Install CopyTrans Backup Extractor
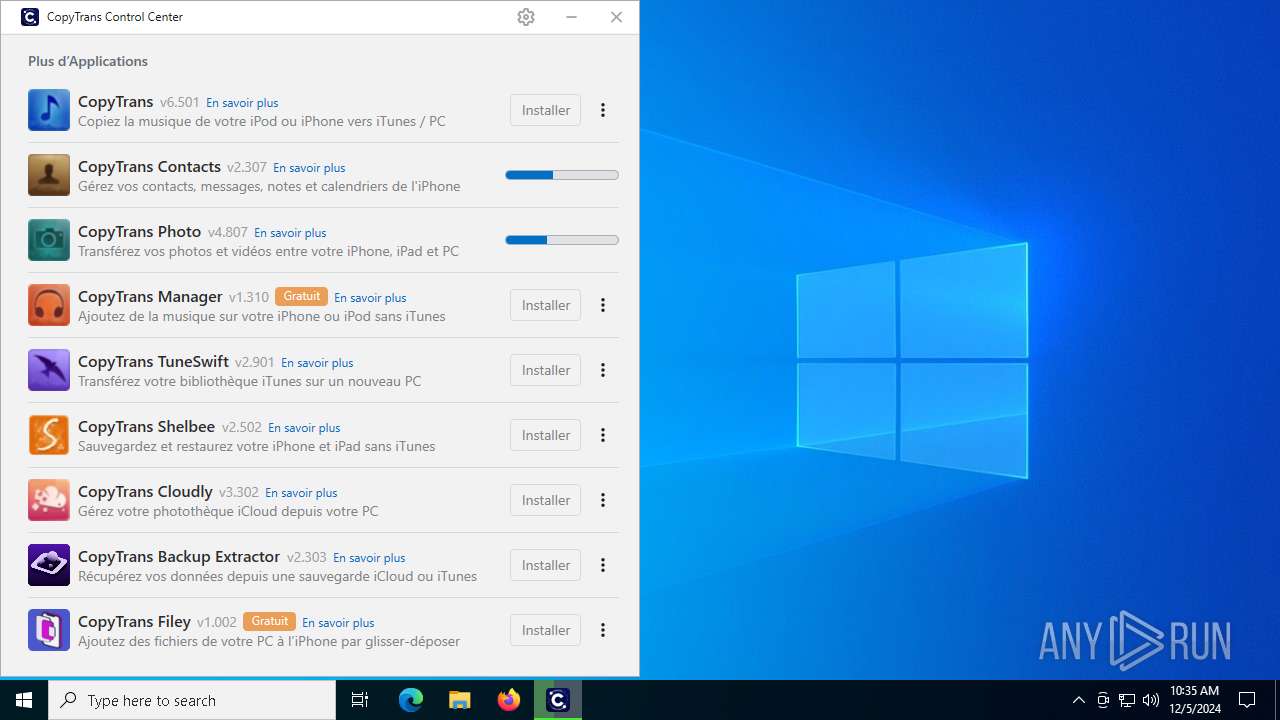 click(545, 565)
